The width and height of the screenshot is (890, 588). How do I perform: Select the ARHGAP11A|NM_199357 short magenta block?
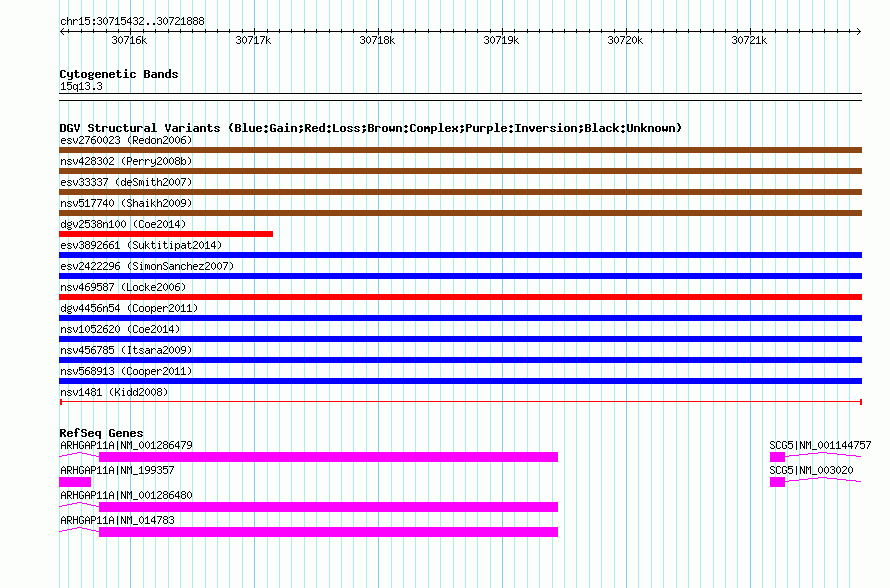(75, 482)
